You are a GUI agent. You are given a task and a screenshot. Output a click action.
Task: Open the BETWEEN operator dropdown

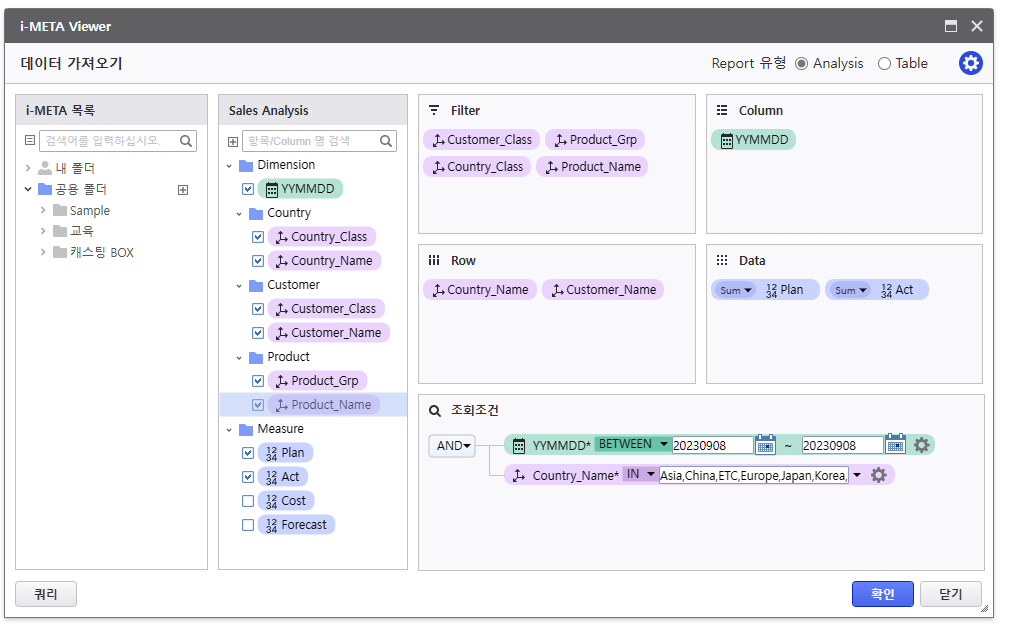[x=633, y=444]
